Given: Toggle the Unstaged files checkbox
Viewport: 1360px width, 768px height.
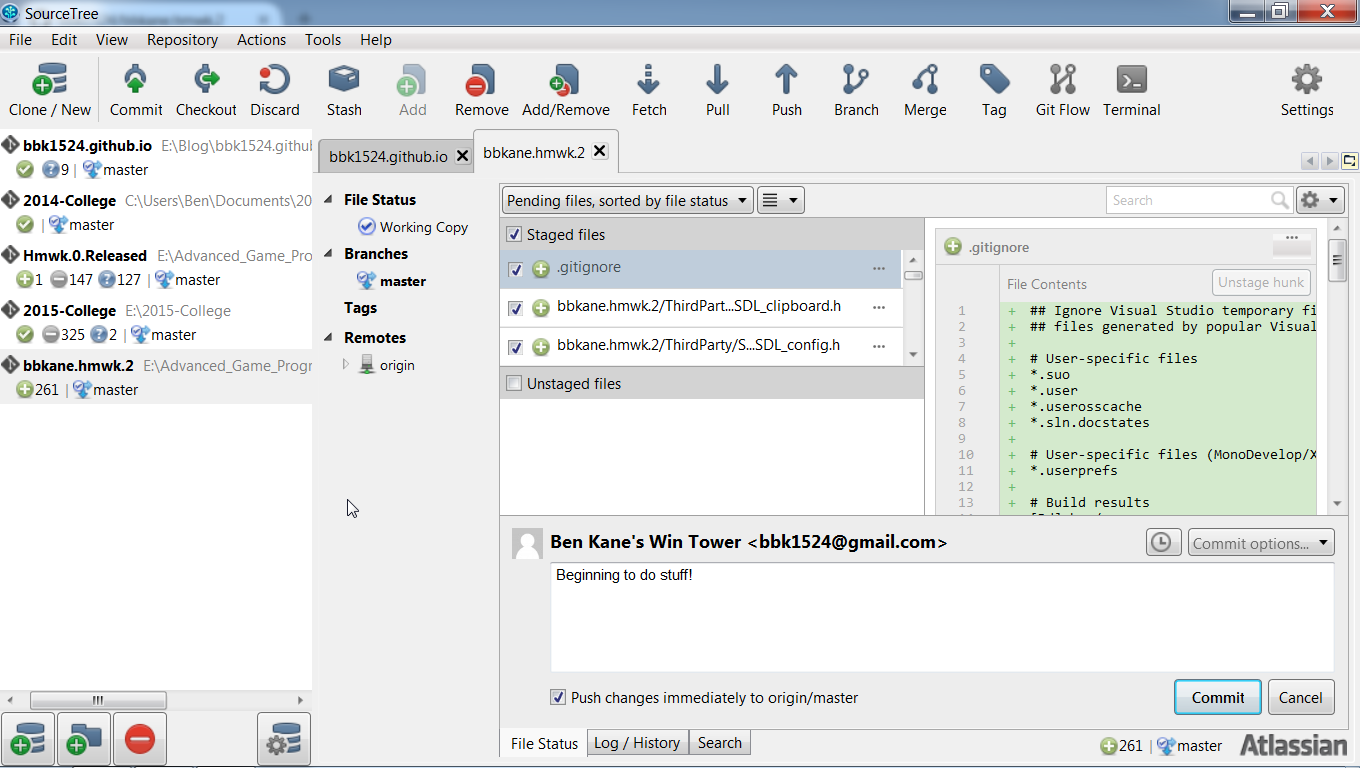Looking at the screenshot, I should coord(514,383).
